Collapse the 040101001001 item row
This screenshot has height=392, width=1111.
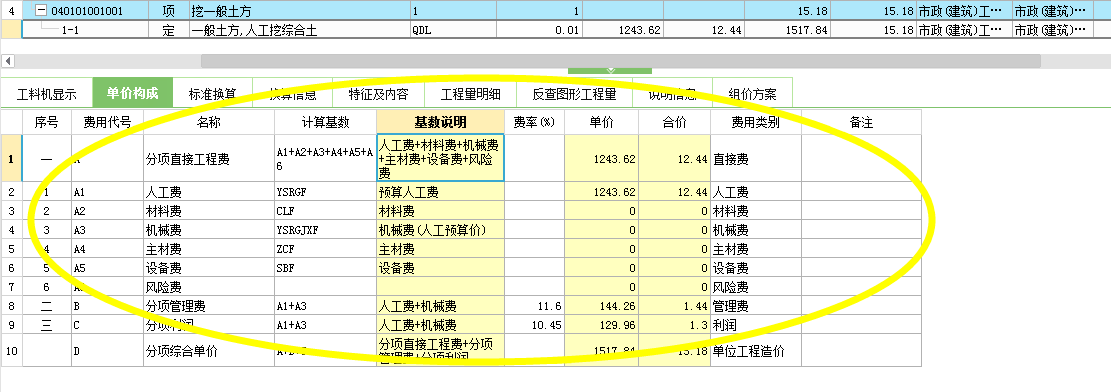[x=42, y=11]
